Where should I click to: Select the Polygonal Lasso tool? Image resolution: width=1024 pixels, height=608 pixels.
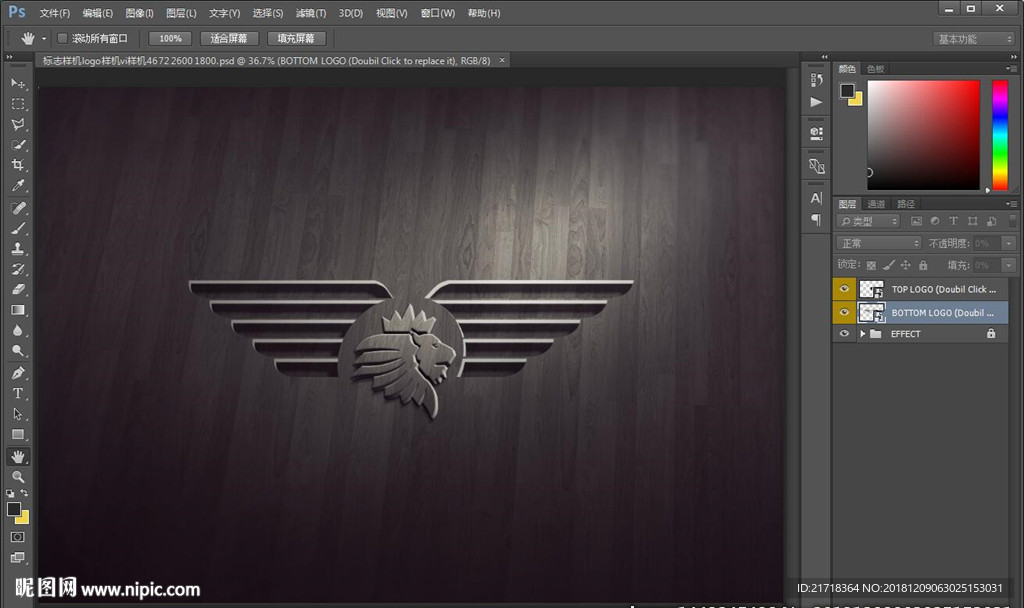[x=18, y=124]
